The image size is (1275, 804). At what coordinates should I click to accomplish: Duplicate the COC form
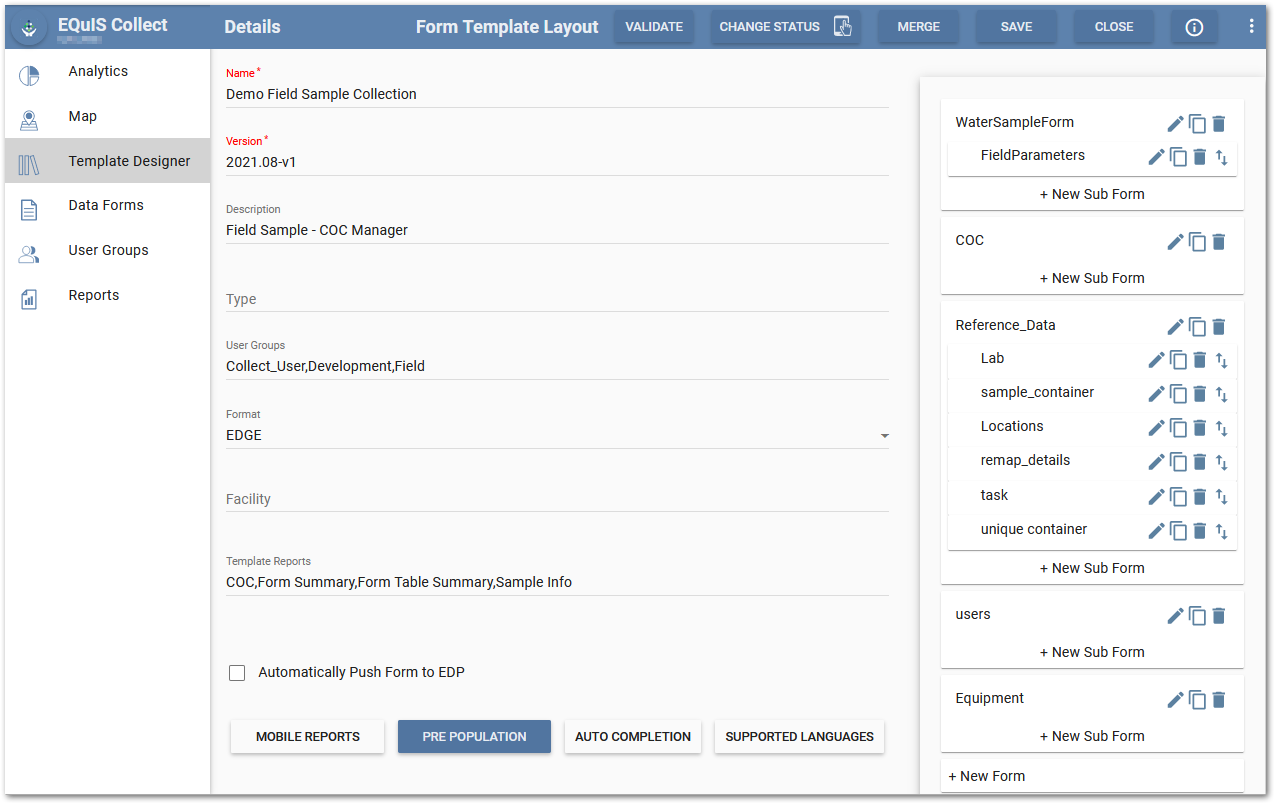(1198, 241)
